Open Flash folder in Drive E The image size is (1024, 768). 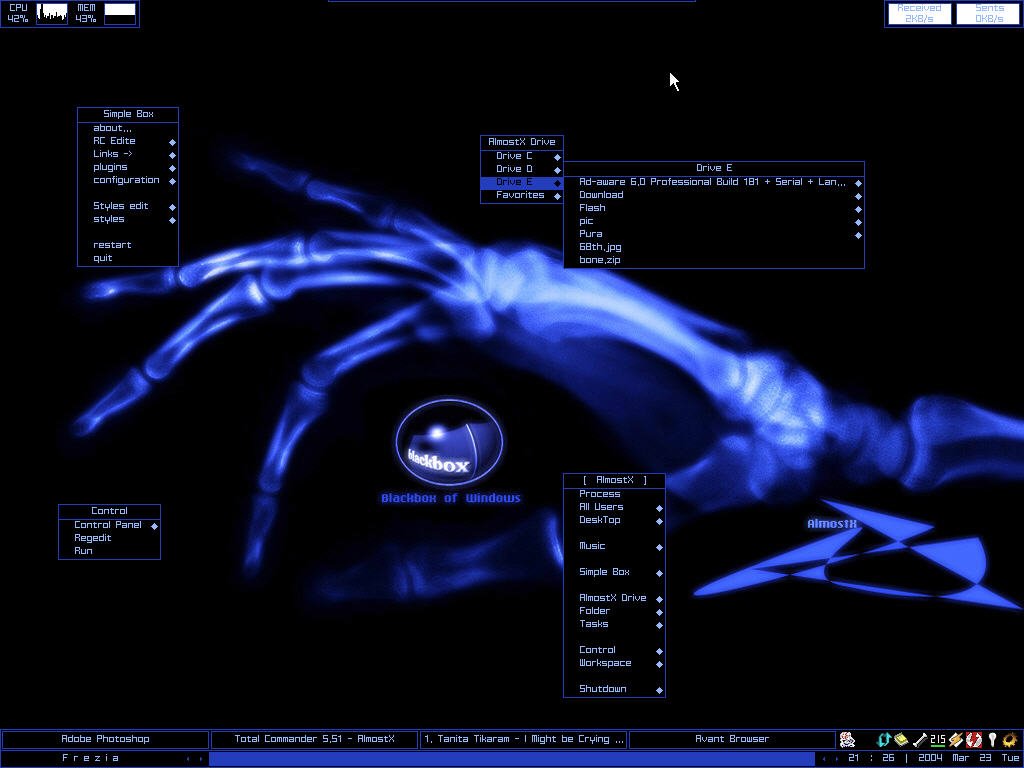pyautogui.click(x=714, y=208)
